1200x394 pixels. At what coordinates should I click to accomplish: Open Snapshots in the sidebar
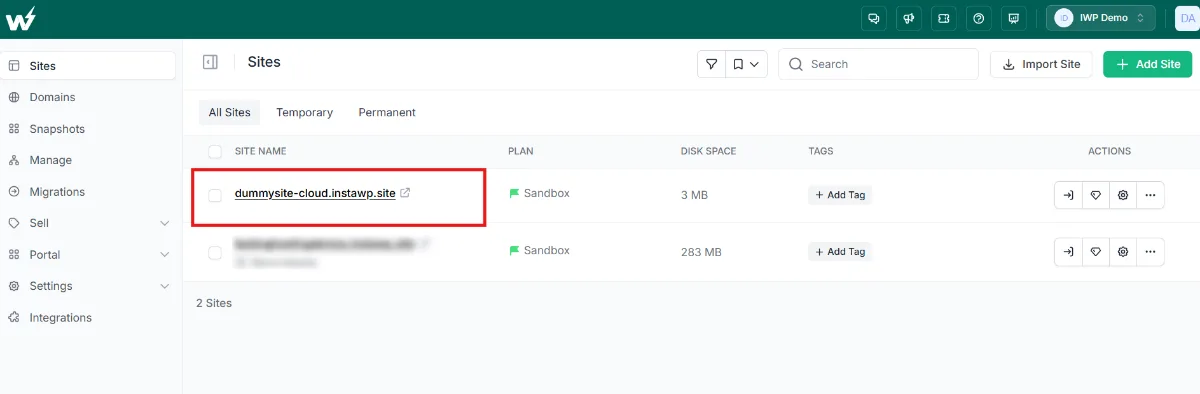[x=88, y=129]
